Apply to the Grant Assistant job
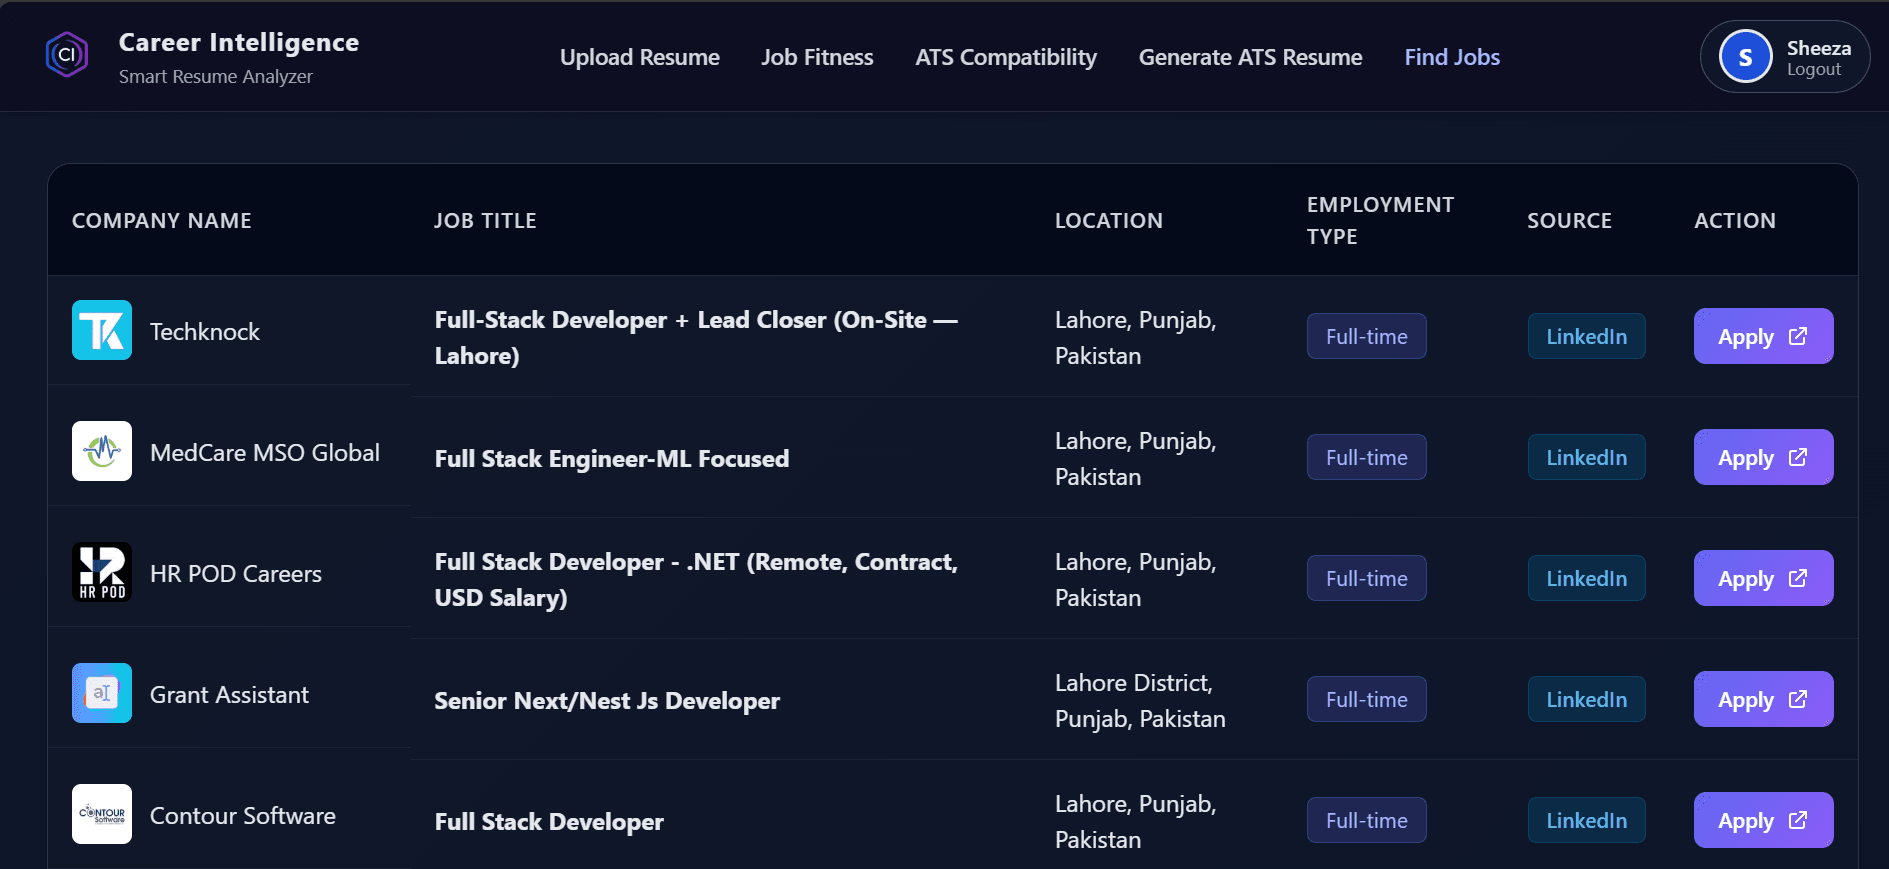The height and width of the screenshot is (869, 1889). [x=1763, y=699]
